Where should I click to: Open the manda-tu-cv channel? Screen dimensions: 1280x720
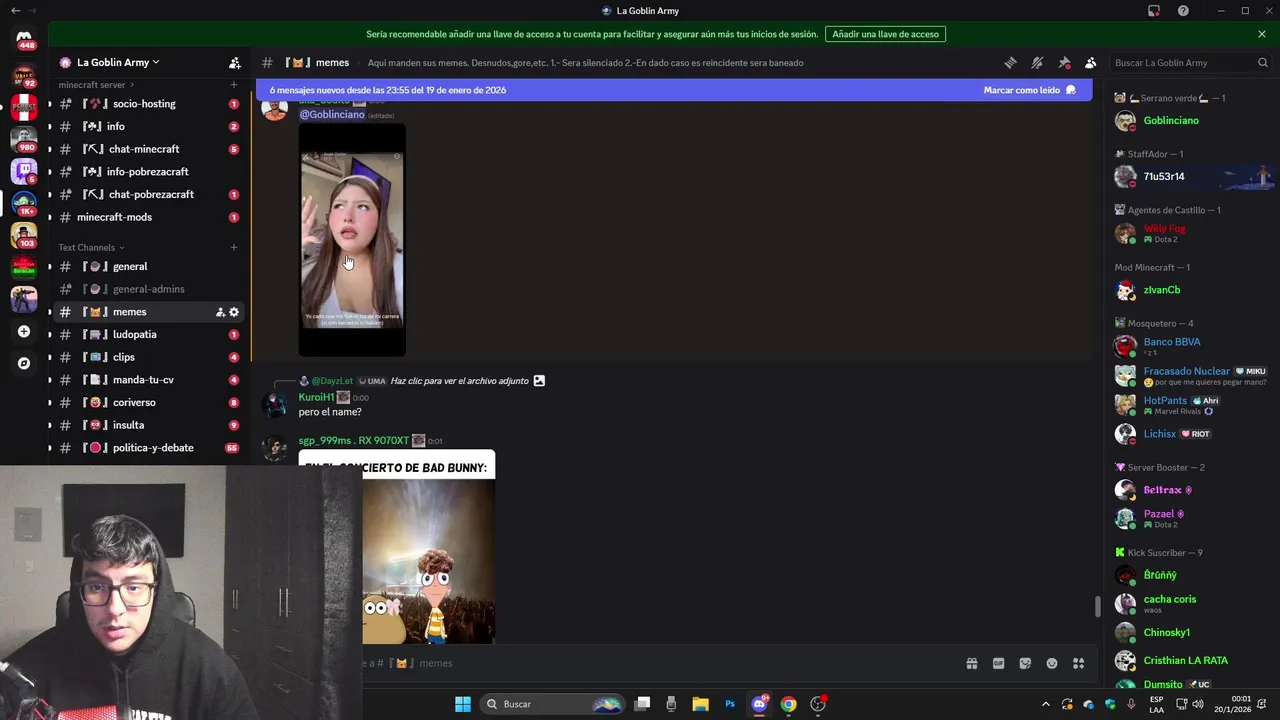click(149, 380)
